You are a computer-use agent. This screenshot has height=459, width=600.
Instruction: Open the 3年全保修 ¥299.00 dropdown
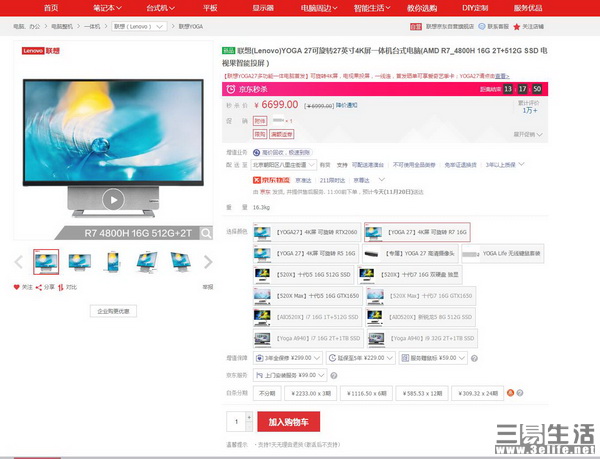(x=288, y=358)
